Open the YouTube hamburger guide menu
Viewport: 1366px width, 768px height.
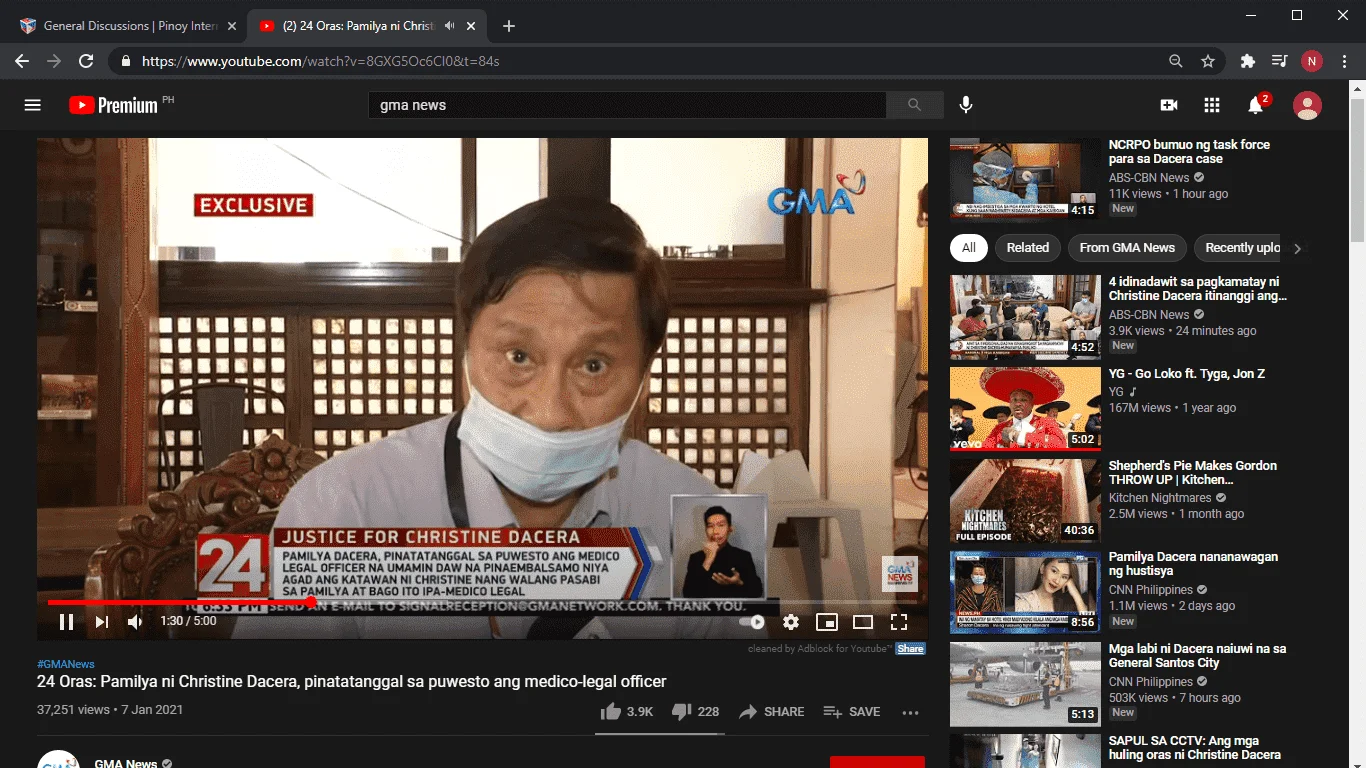click(33, 105)
